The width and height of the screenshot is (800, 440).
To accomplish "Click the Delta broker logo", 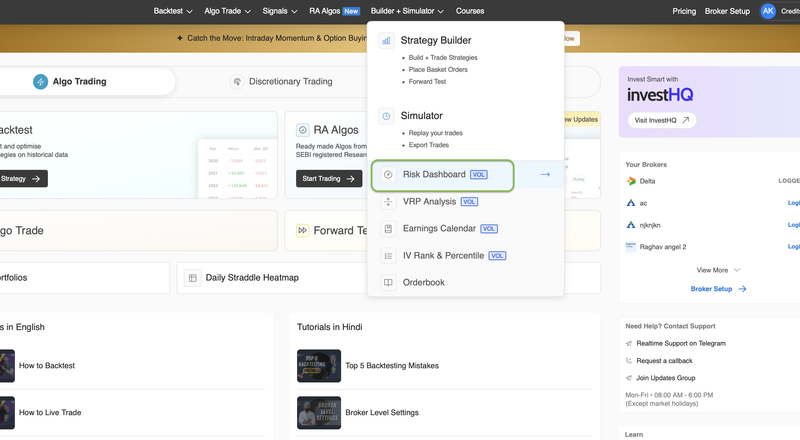I will [631, 181].
